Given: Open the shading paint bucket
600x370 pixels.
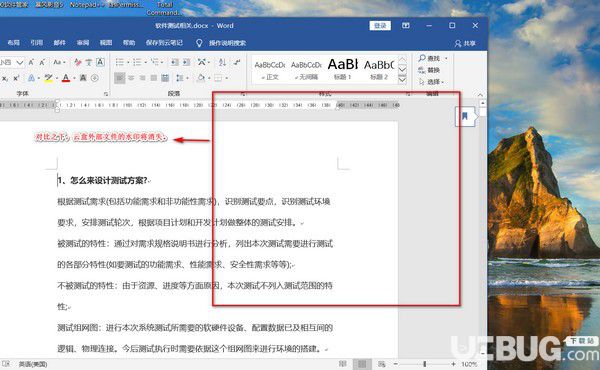Looking at the screenshot, I should coord(201,78).
